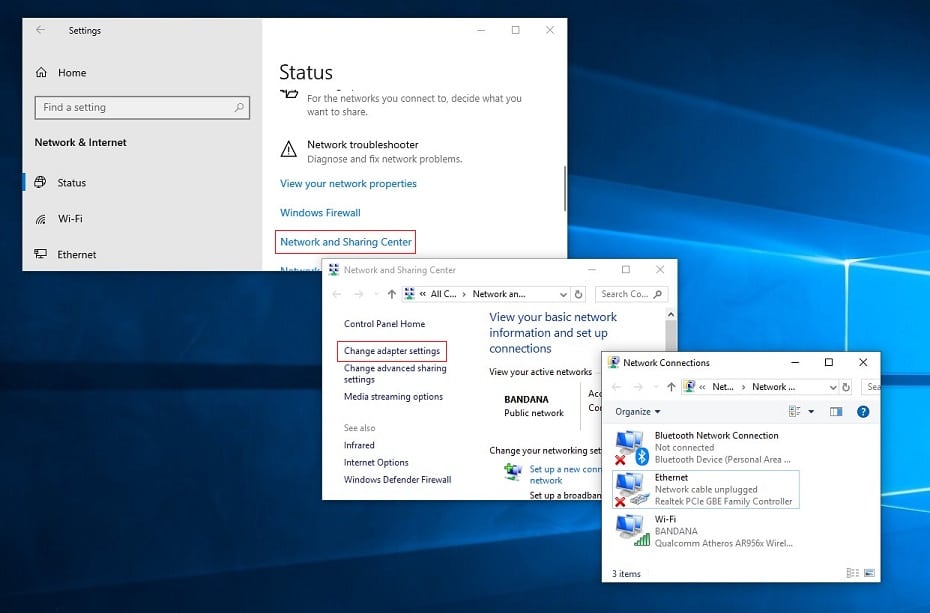Click the Status sidebar globe icon
Viewport: 930px width, 613px height.
coord(40,182)
